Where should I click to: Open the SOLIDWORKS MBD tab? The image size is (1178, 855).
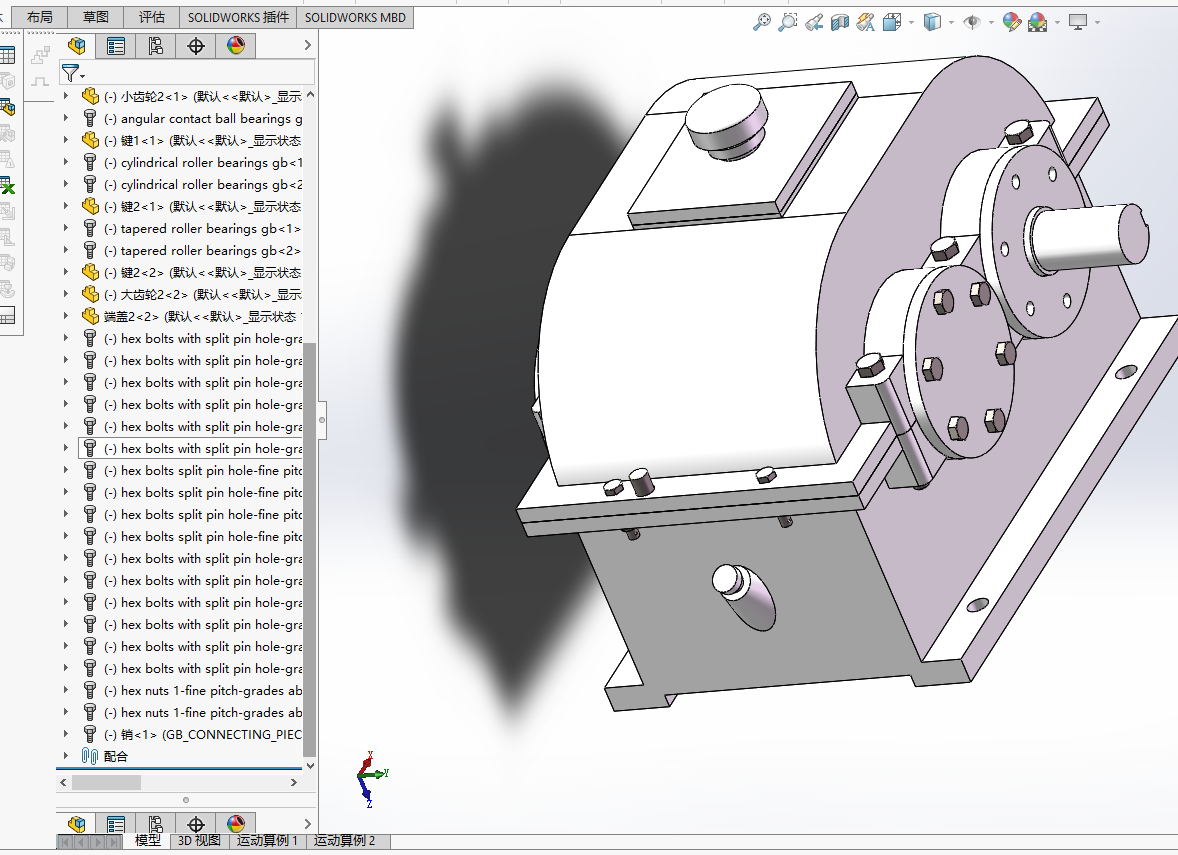[x=354, y=18]
